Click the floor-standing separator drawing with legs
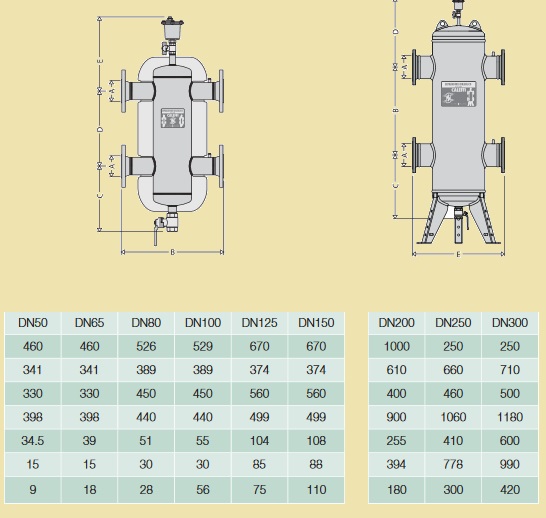This screenshot has width=546, height=518. tap(459, 122)
